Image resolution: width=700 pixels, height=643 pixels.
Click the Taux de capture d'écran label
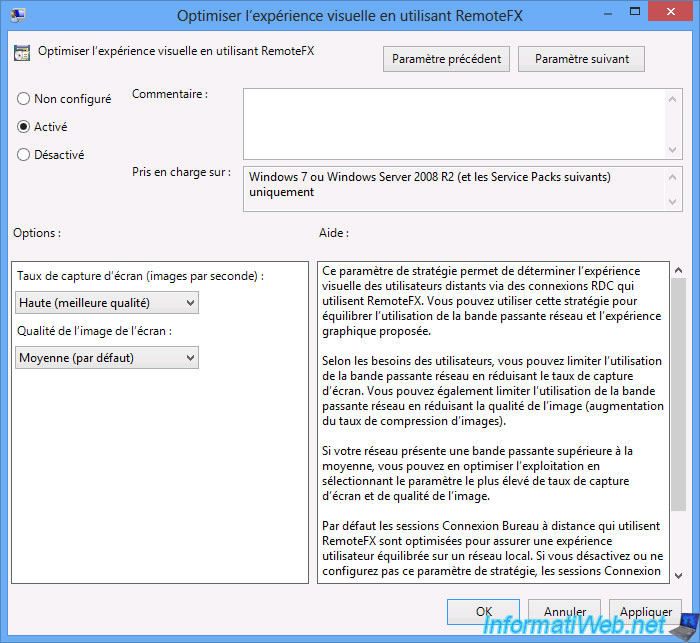[141, 276]
